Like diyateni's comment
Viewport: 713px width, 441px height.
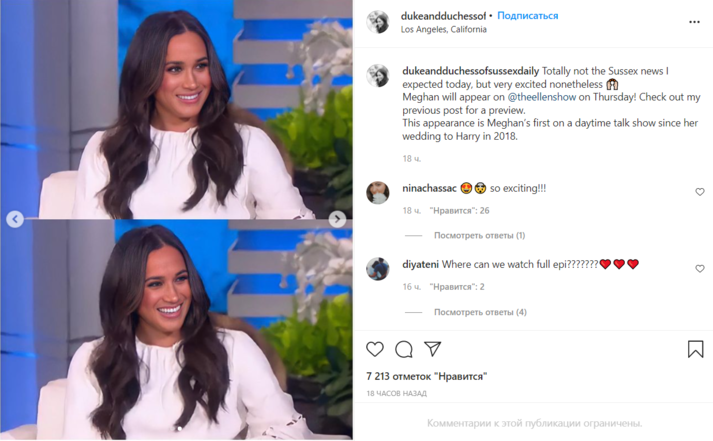[700, 269]
